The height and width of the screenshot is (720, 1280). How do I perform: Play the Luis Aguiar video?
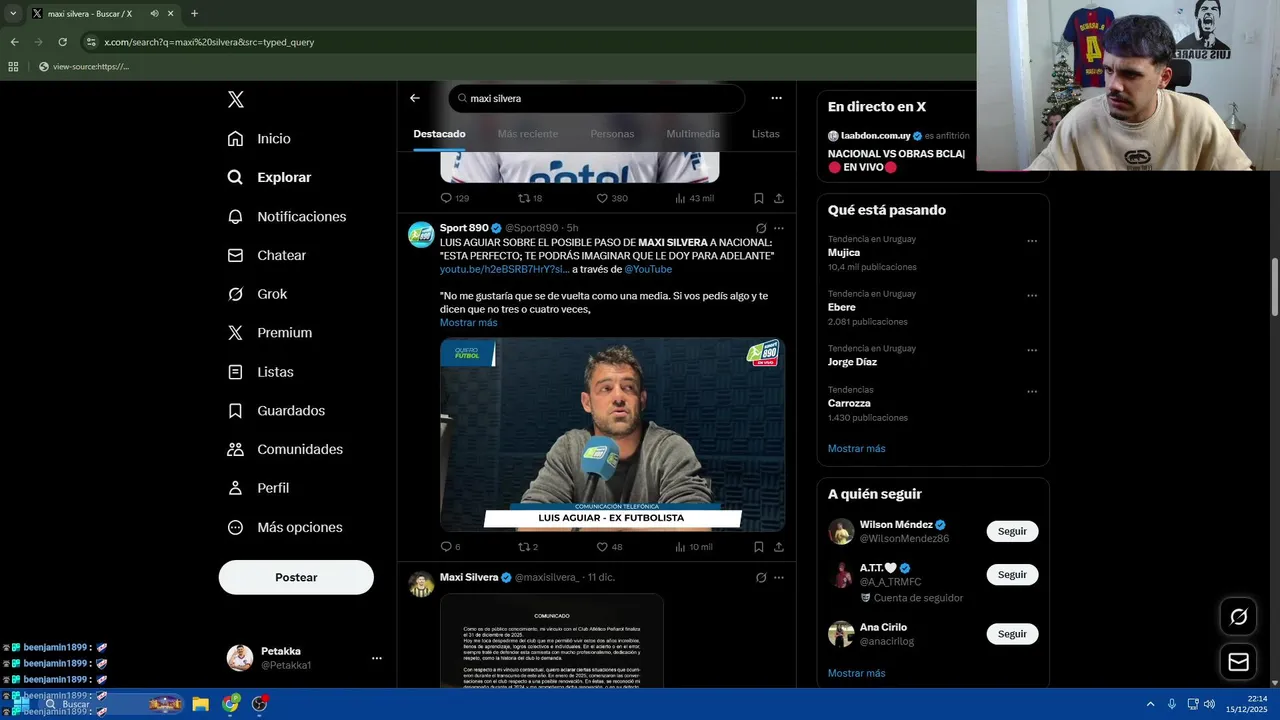click(x=612, y=434)
